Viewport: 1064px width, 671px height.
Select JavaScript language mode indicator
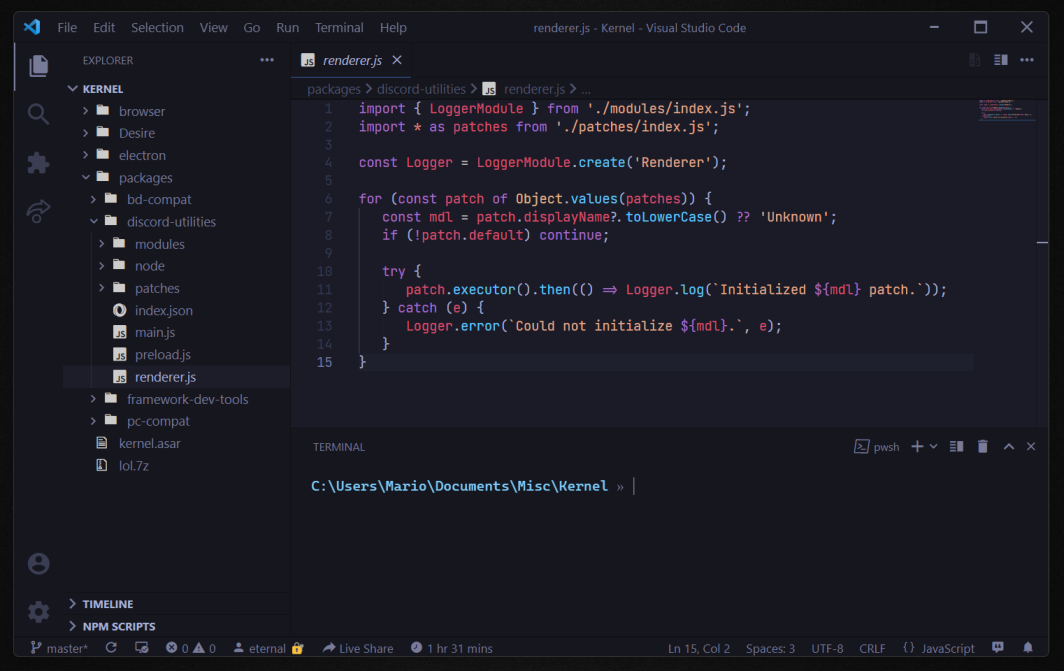tap(938, 649)
